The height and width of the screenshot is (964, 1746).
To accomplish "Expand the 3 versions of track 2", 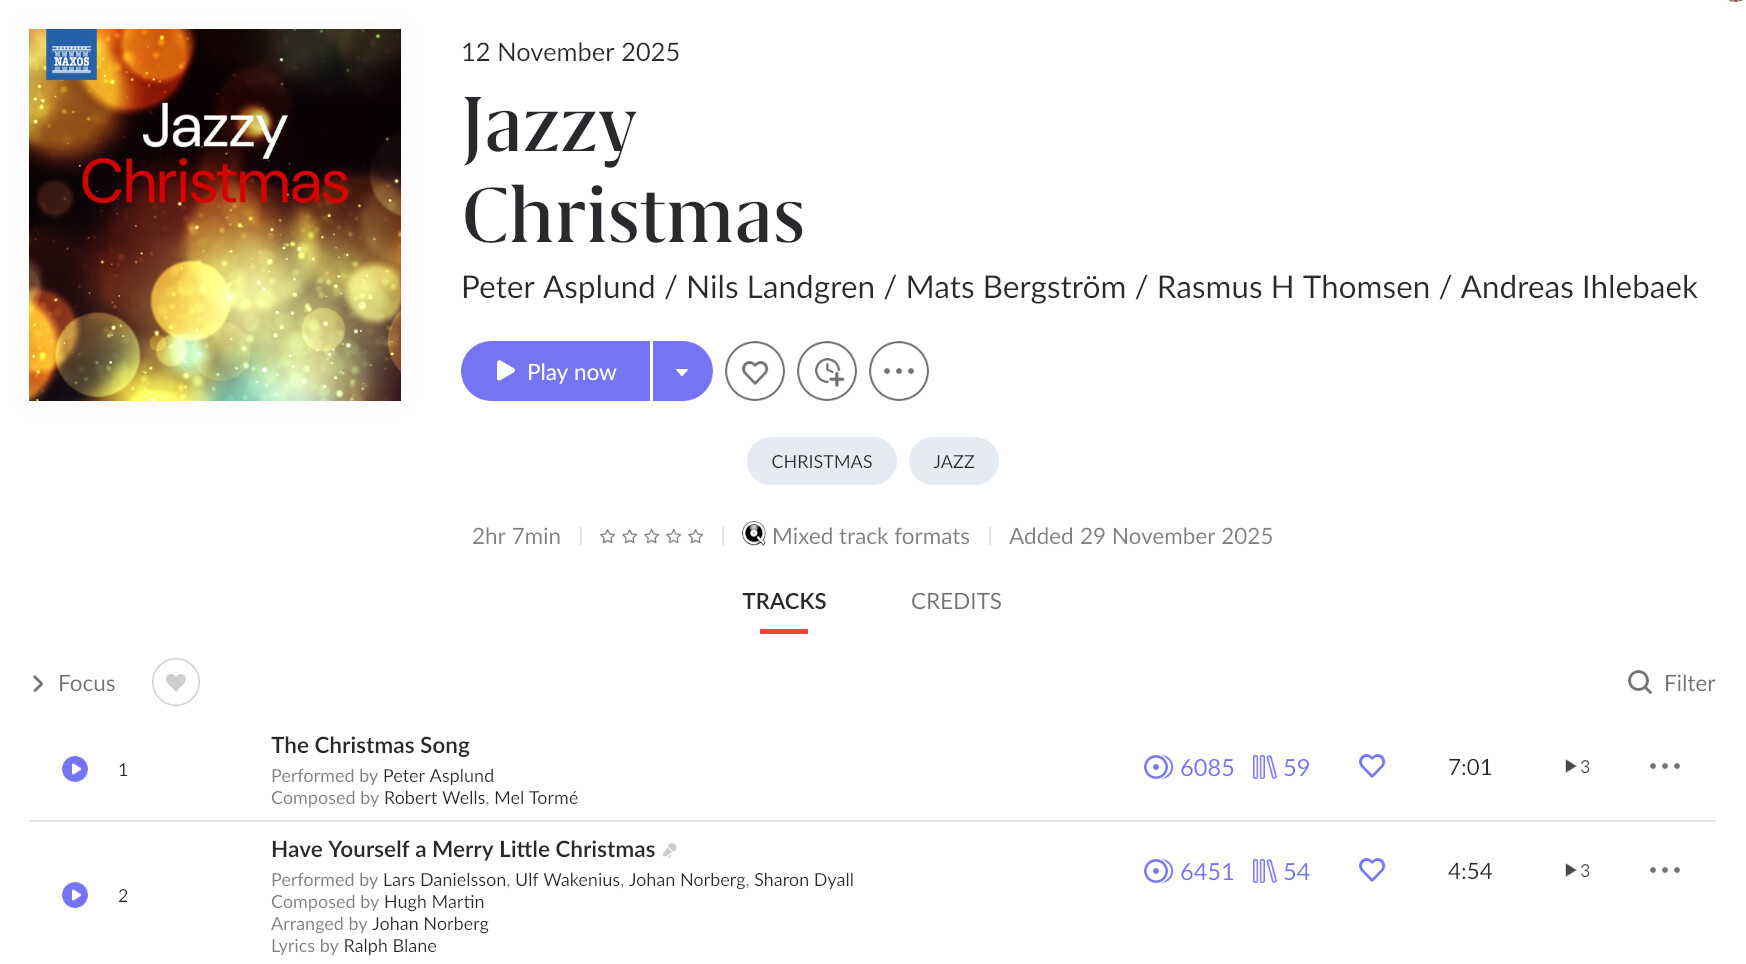I will pyautogui.click(x=1577, y=871).
